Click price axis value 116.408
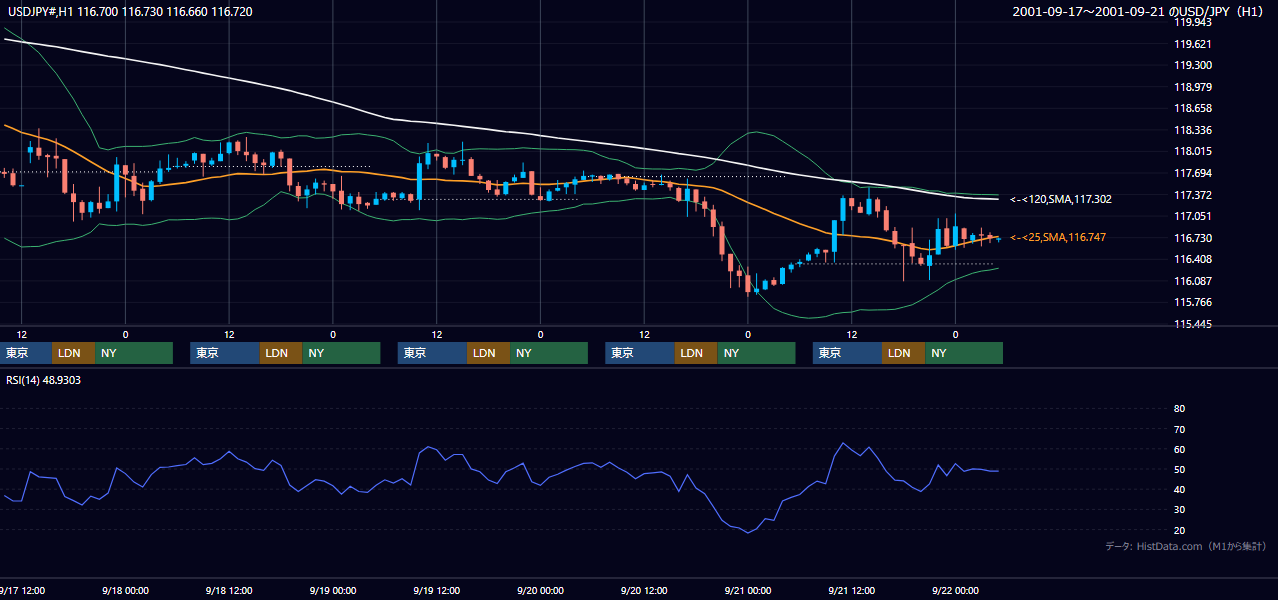The height and width of the screenshot is (600, 1278). point(1192,259)
